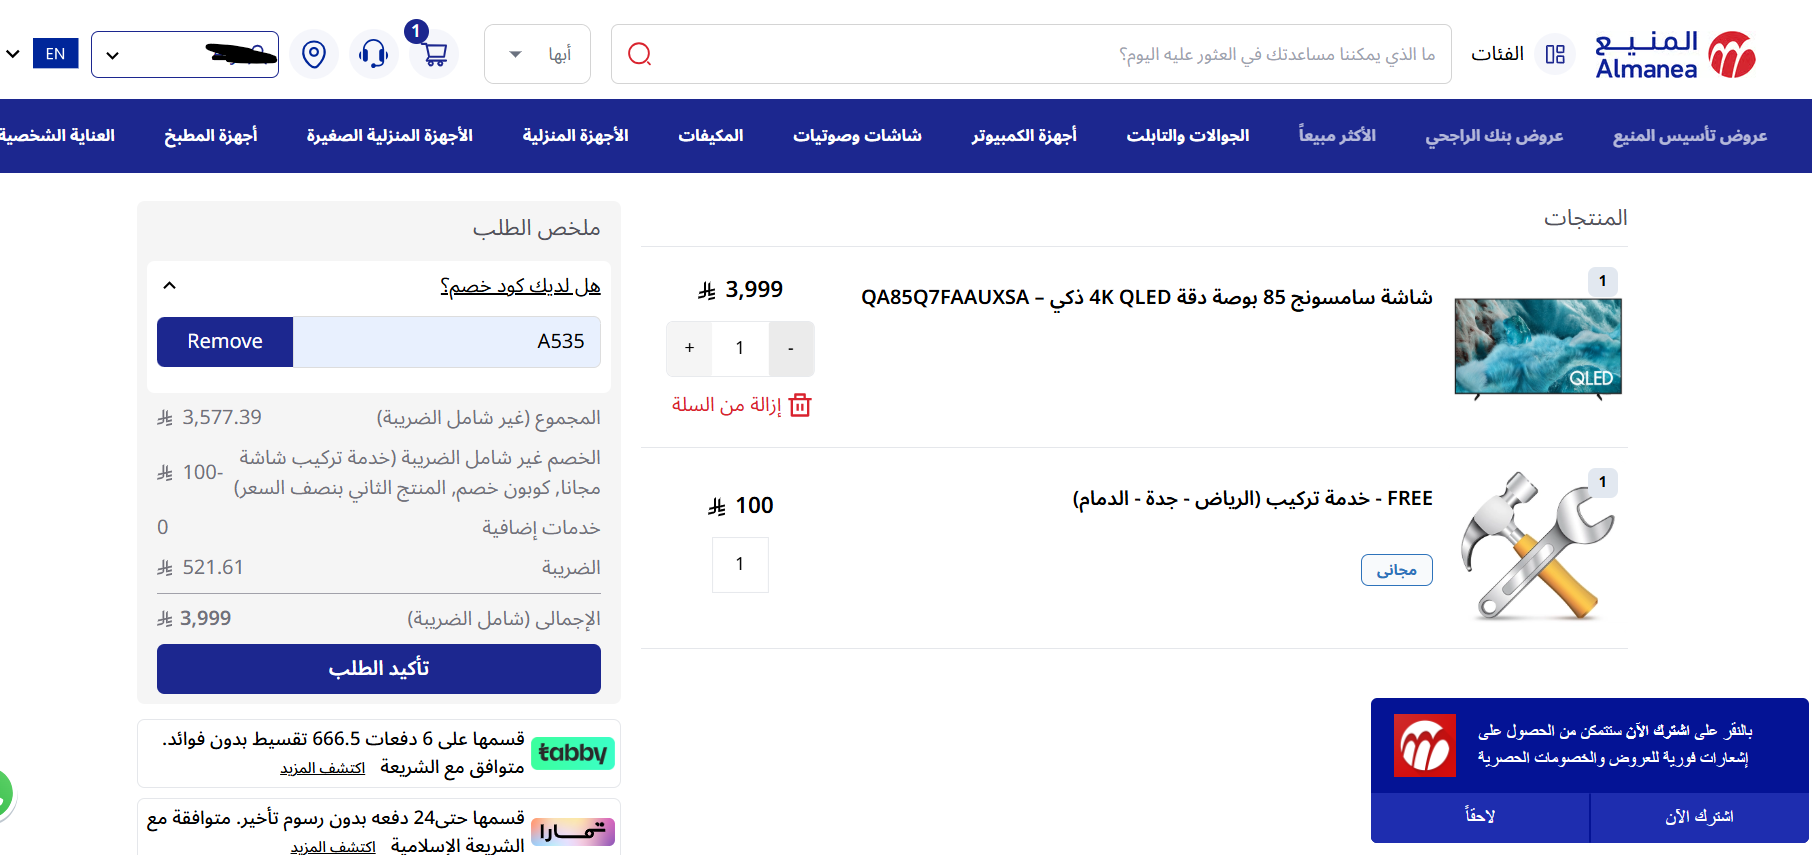Open Samsung 85 inch TV product title
Viewport: 1812px width, 855px height.
(1146, 297)
